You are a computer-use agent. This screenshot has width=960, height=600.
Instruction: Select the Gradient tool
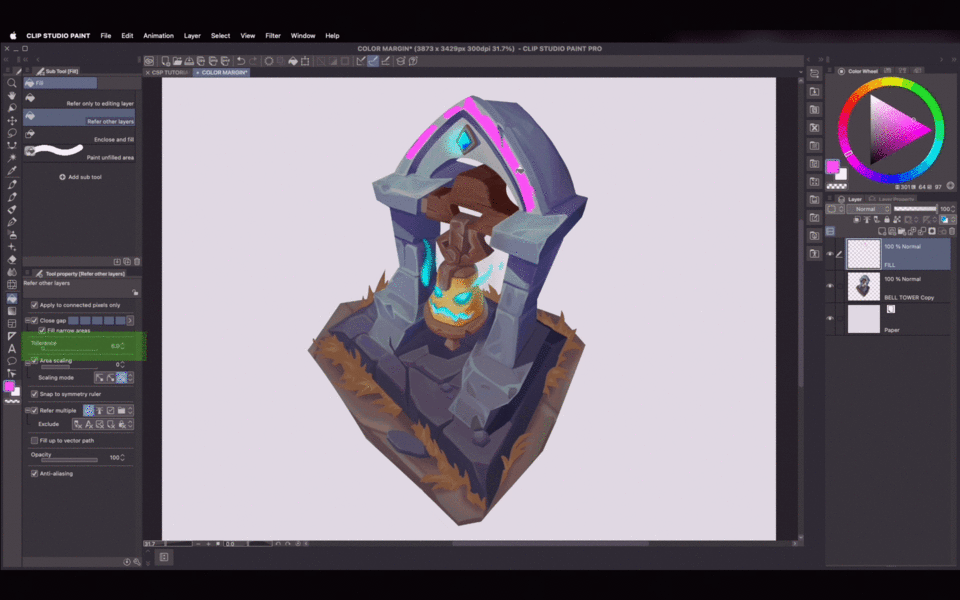pyautogui.click(x=12, y=311)
